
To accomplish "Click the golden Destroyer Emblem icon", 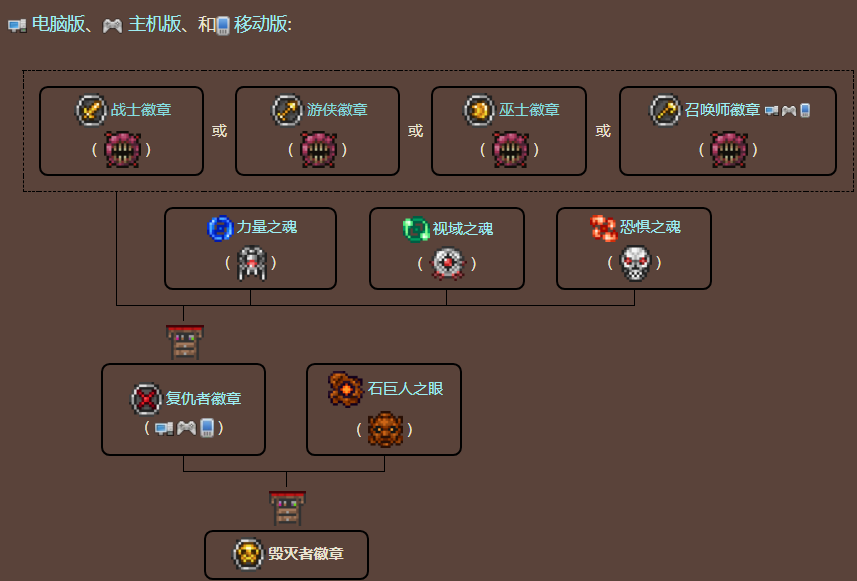I will (x=248, y=554).
